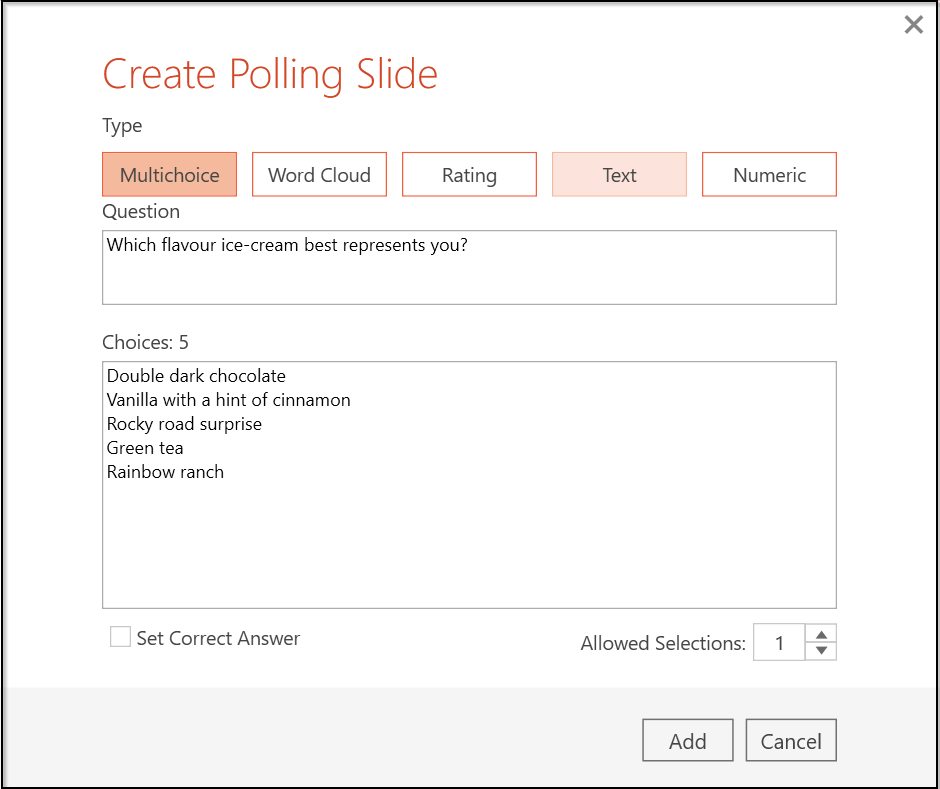940x789 pixels.
Task: Decrease Allowed Selections with the down arrow
Action: [x=821, y=651]
